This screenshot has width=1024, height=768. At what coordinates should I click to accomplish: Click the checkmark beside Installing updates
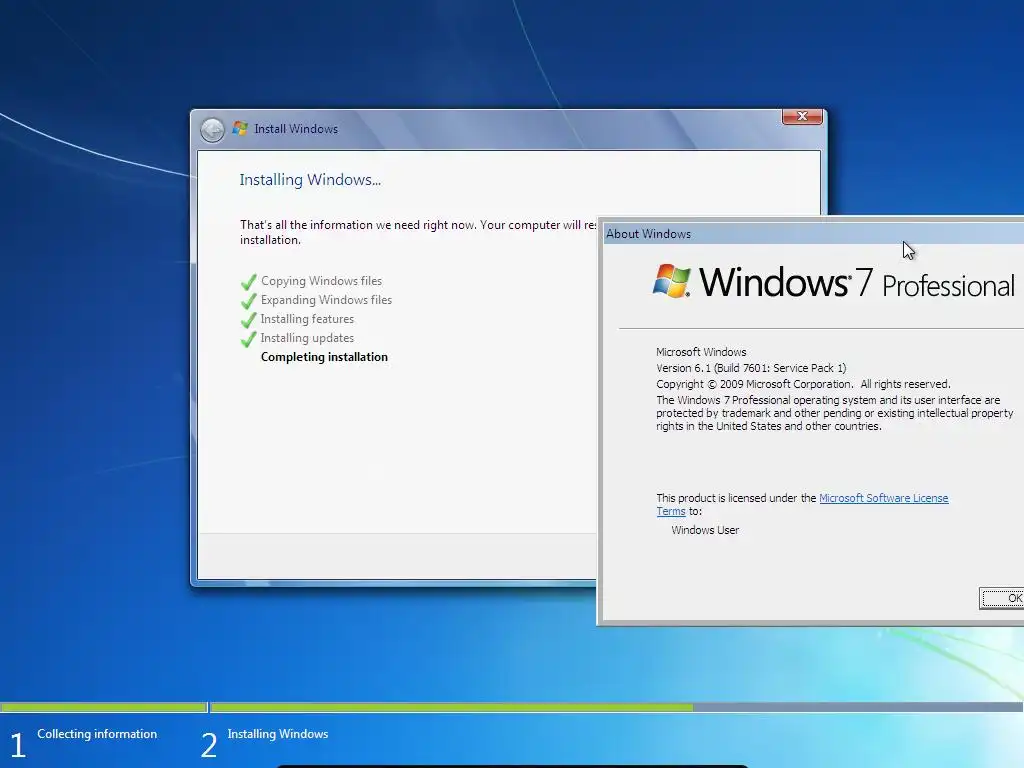coord(249,339)
